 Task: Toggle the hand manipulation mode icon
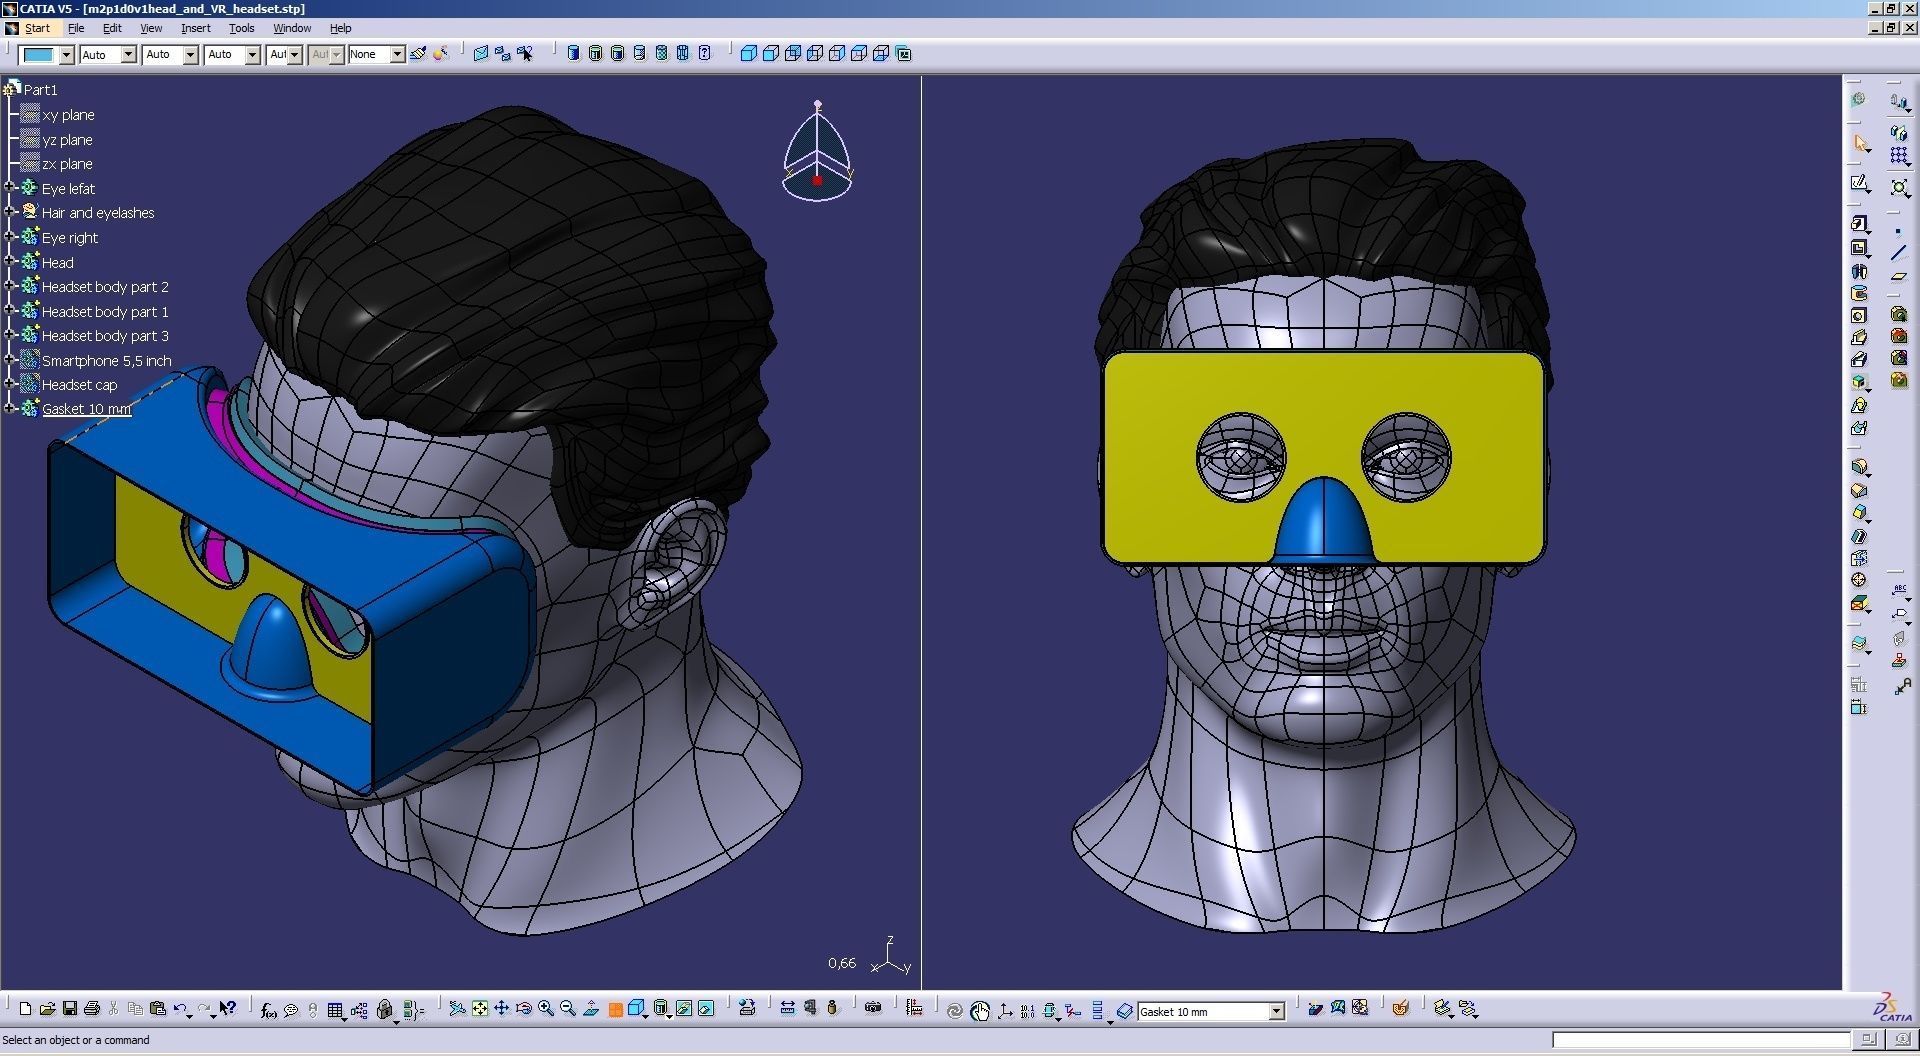coord(980,1011)
